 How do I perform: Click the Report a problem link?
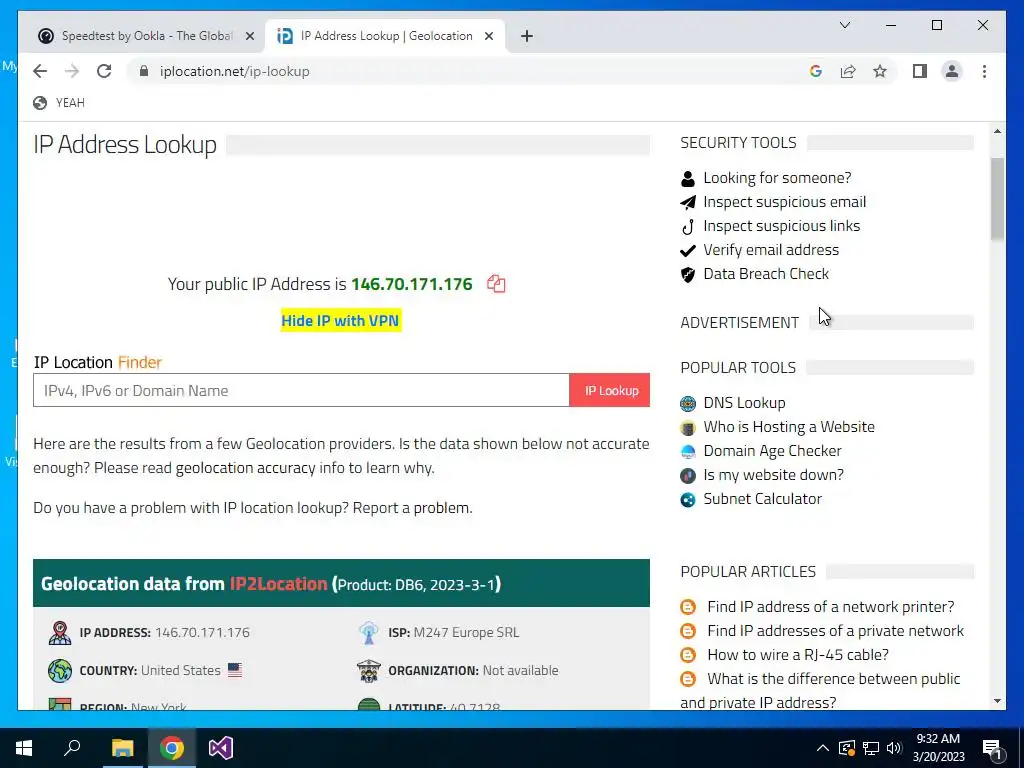[411, 508]
